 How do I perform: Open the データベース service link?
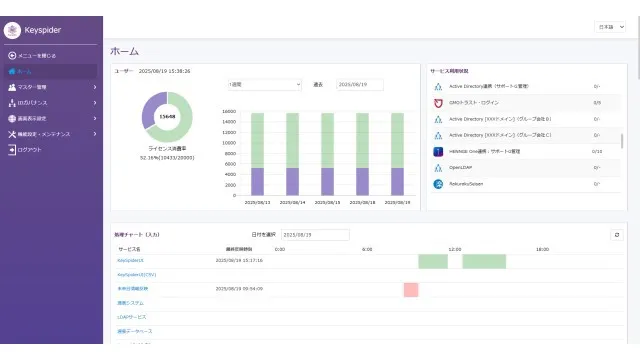pos(135,331)
